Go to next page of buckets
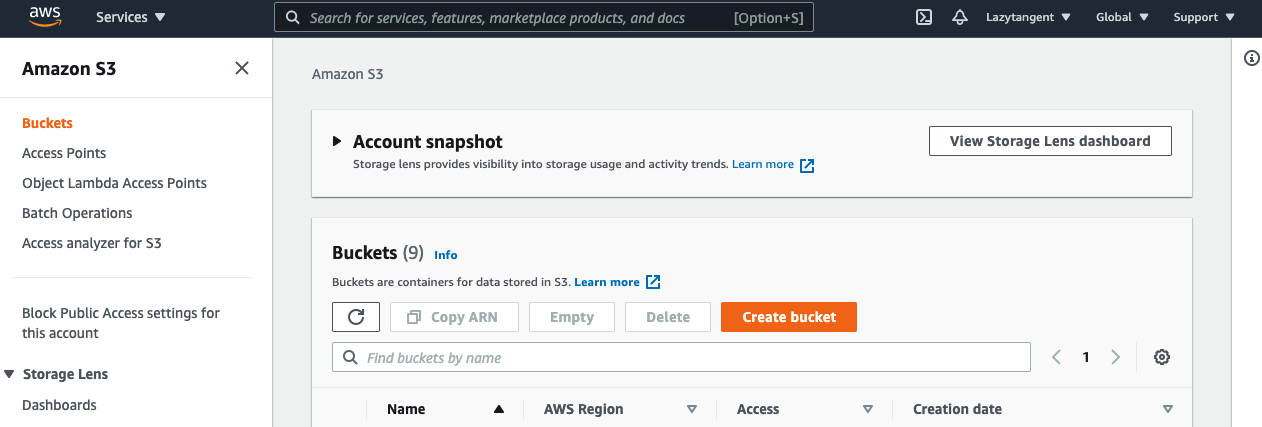The image size is (1262, 427). tap(1116, 357)
